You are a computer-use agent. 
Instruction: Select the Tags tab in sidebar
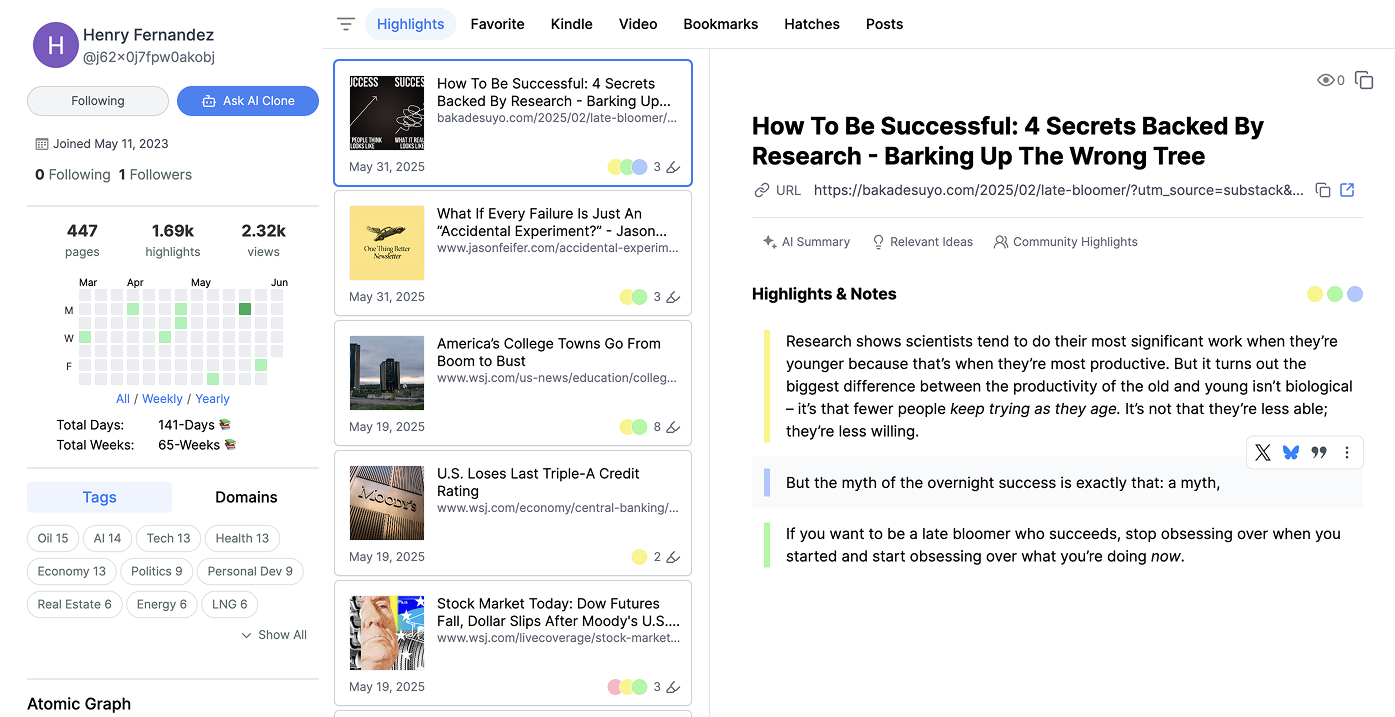point(99,497)
